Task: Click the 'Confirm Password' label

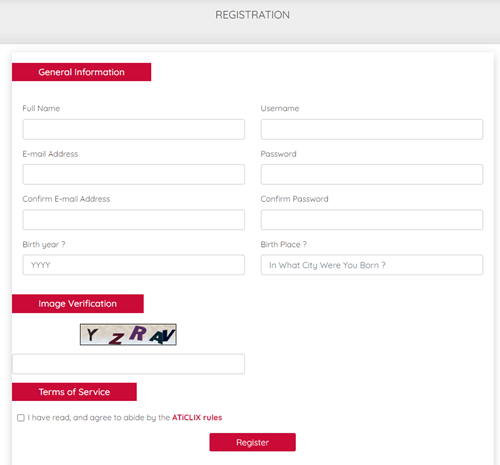Action: [294, 199]
